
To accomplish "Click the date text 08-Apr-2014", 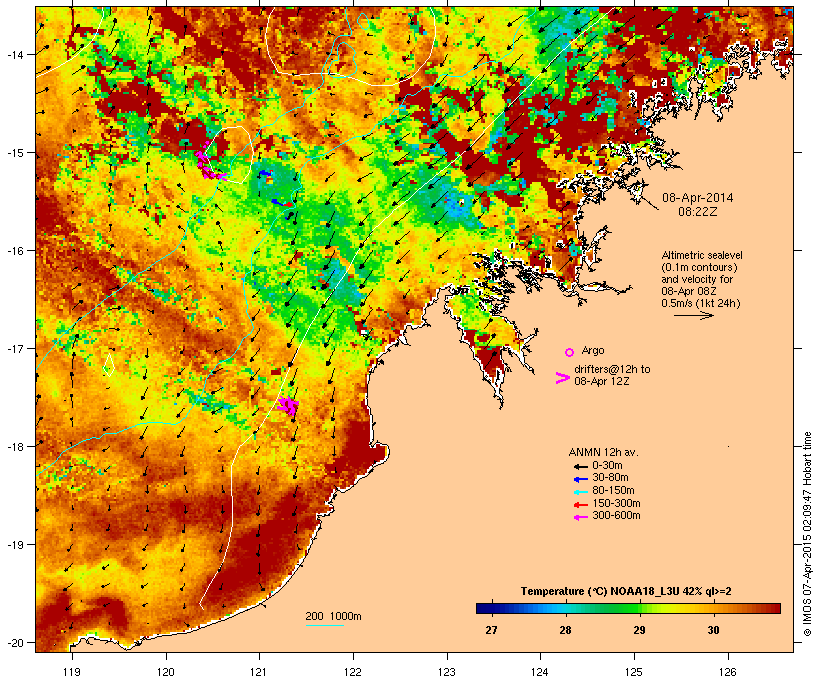I will click(698, 198).
